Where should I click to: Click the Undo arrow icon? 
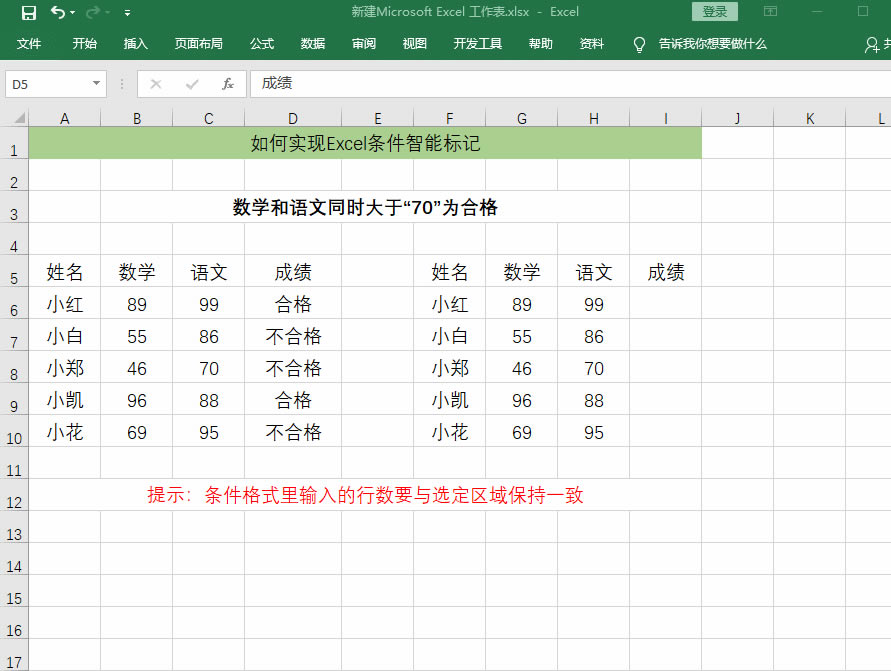pos(57,12)
